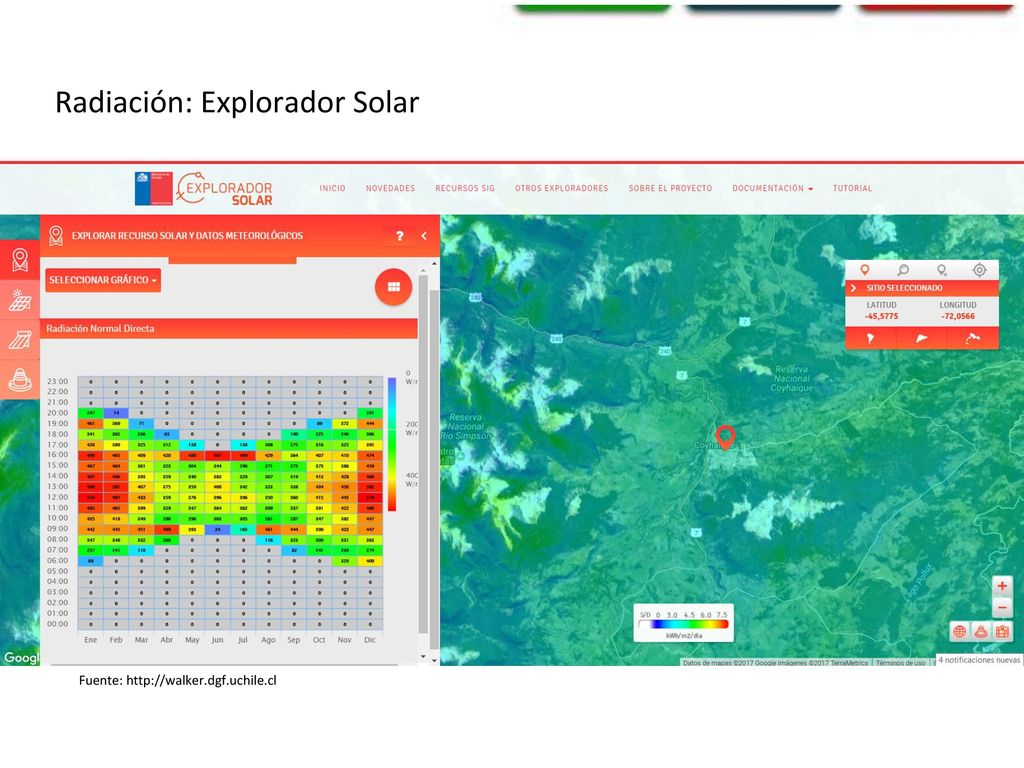Click the 06:00 hour row label
Viewport: 1024px width, 768px height.
coord(57,560)
